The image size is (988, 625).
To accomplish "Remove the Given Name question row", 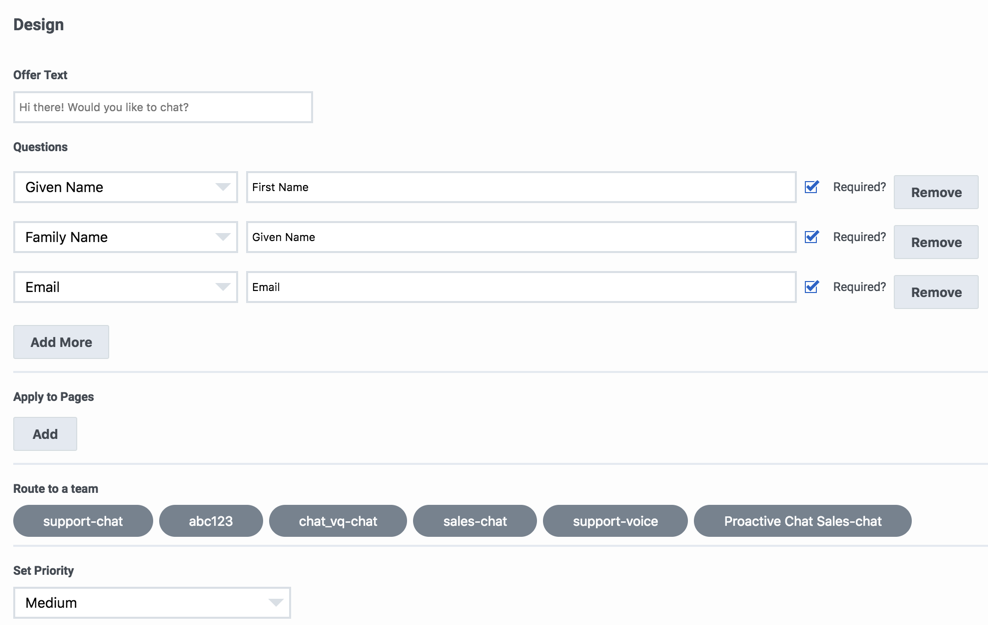I will (936, 192).
